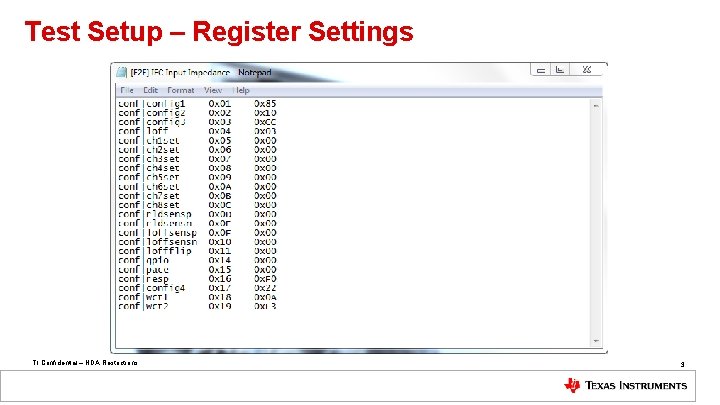
Task: Click value 0x10 in config2 row
Action: [265, 113]
